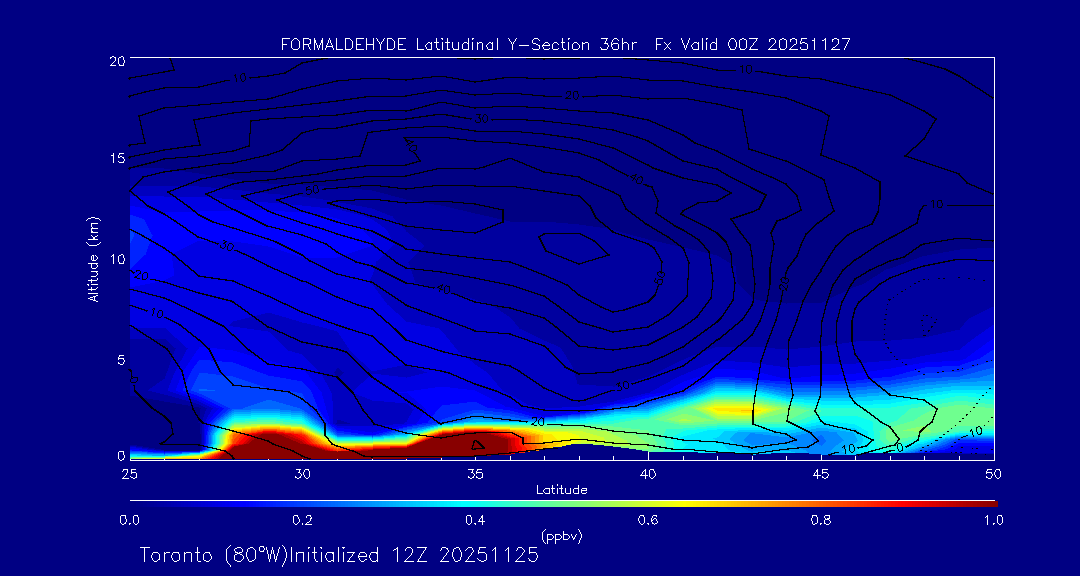The height and width of the screenshot is (576, 1080).
Task: Click the 15 km altitude tick label
Action: coord(116,159)
